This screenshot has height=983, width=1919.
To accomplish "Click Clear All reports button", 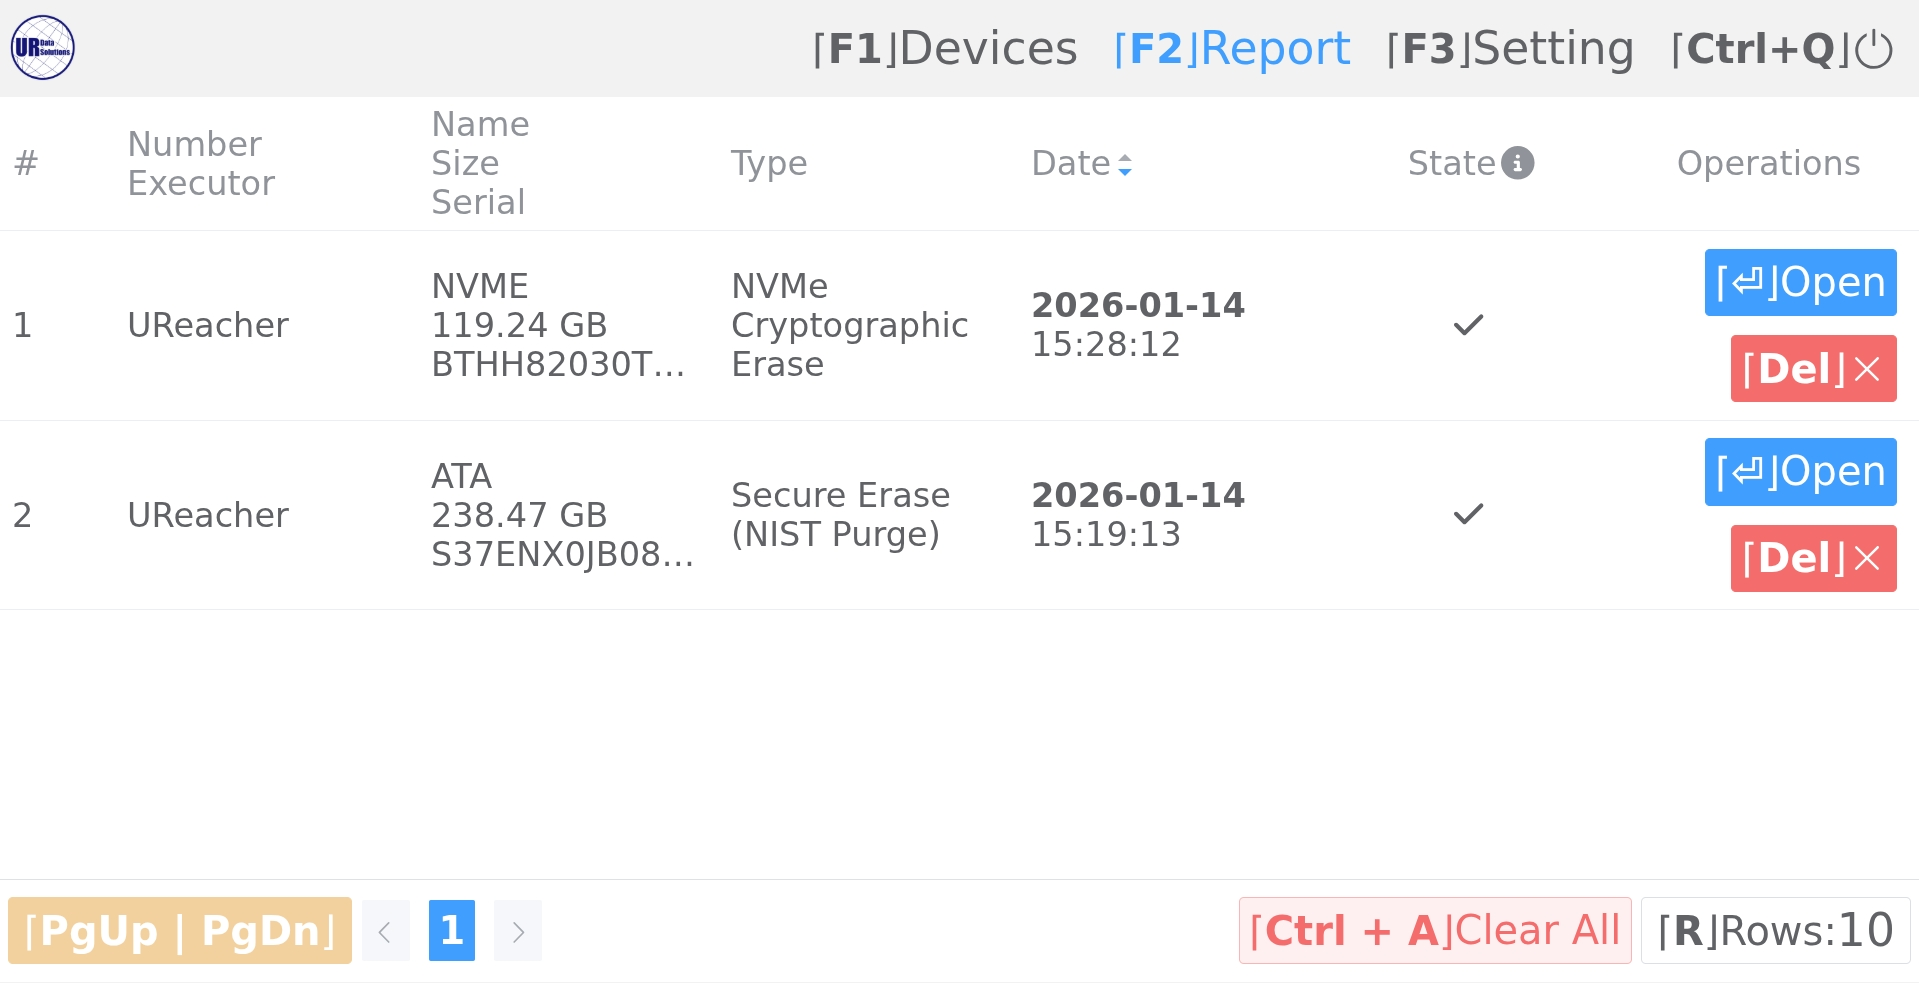I will click(x=1434, y=931).
